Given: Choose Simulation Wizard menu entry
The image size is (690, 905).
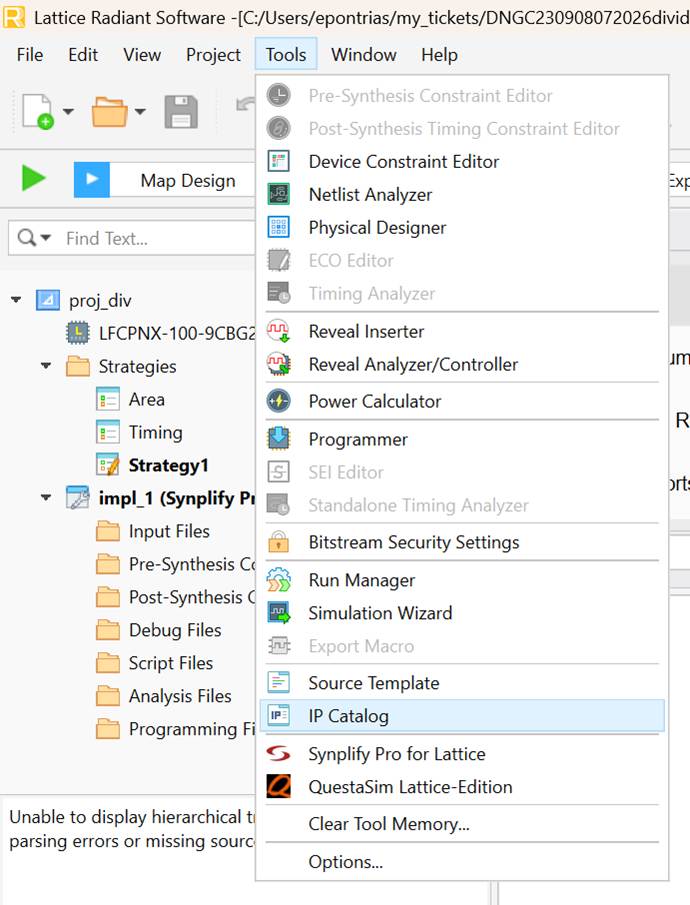Looking at the screenshot, I should coord(462,612).
